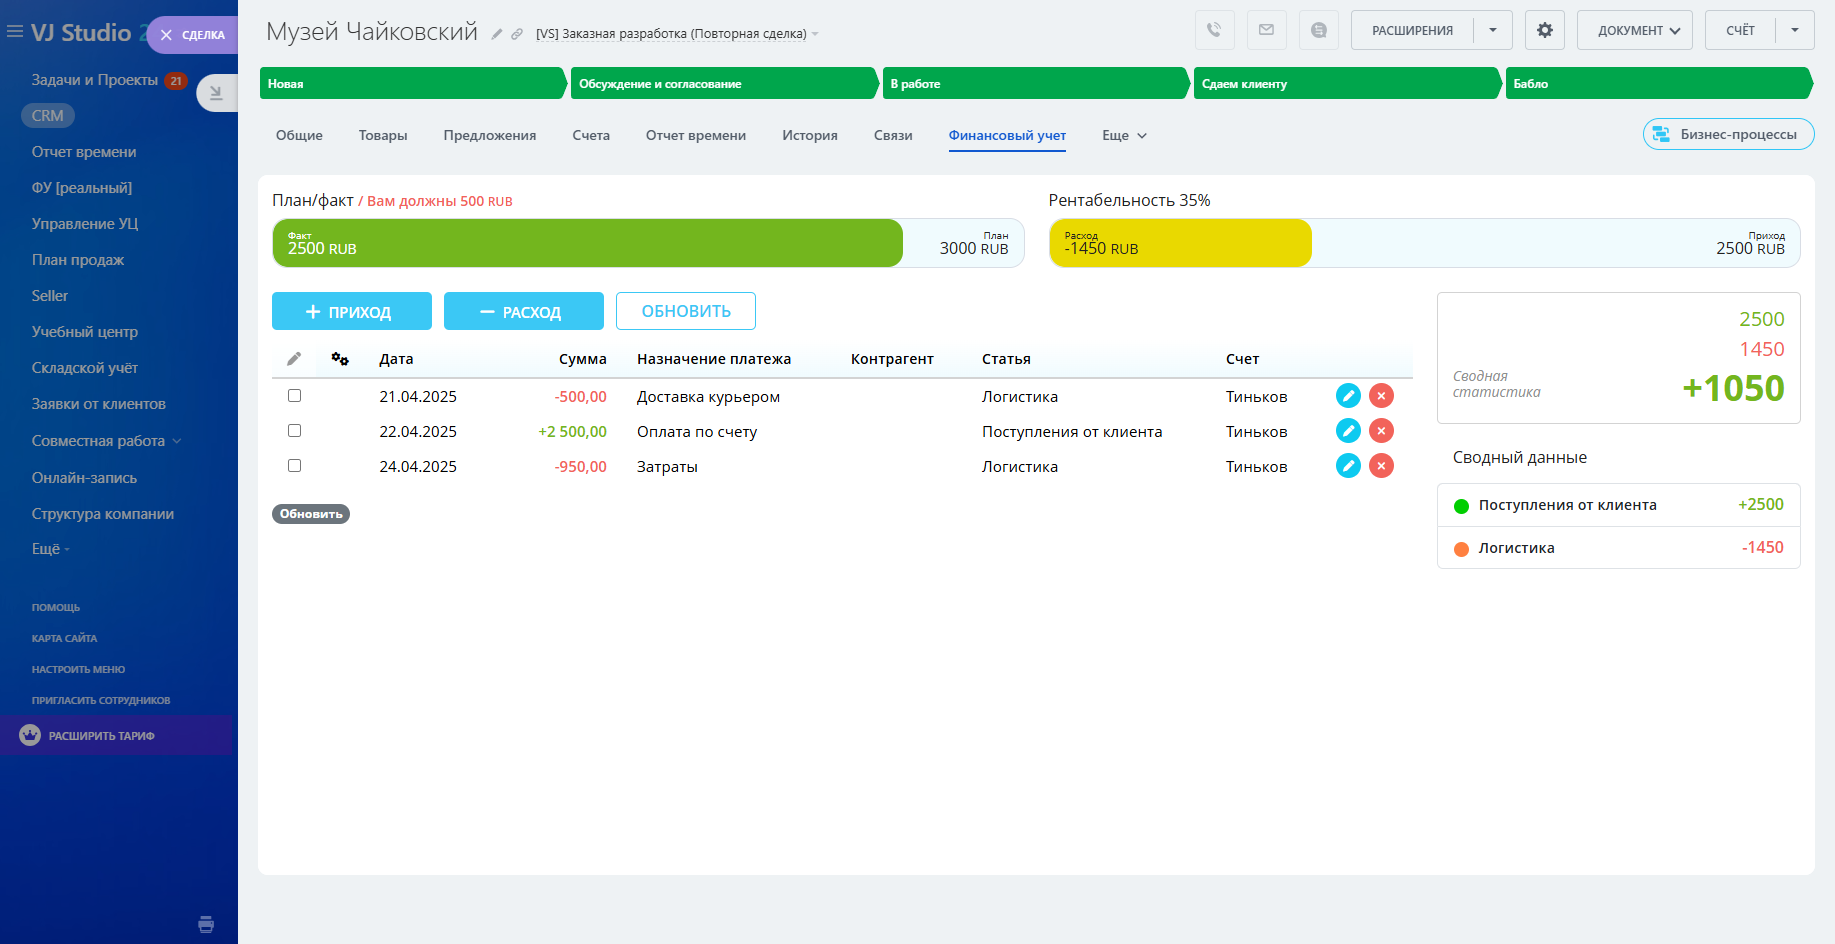The height and width of the screenshot is (944, 1835).
Task: Click the print icon at sidebar bottom
Action: (x=206, y=924)
